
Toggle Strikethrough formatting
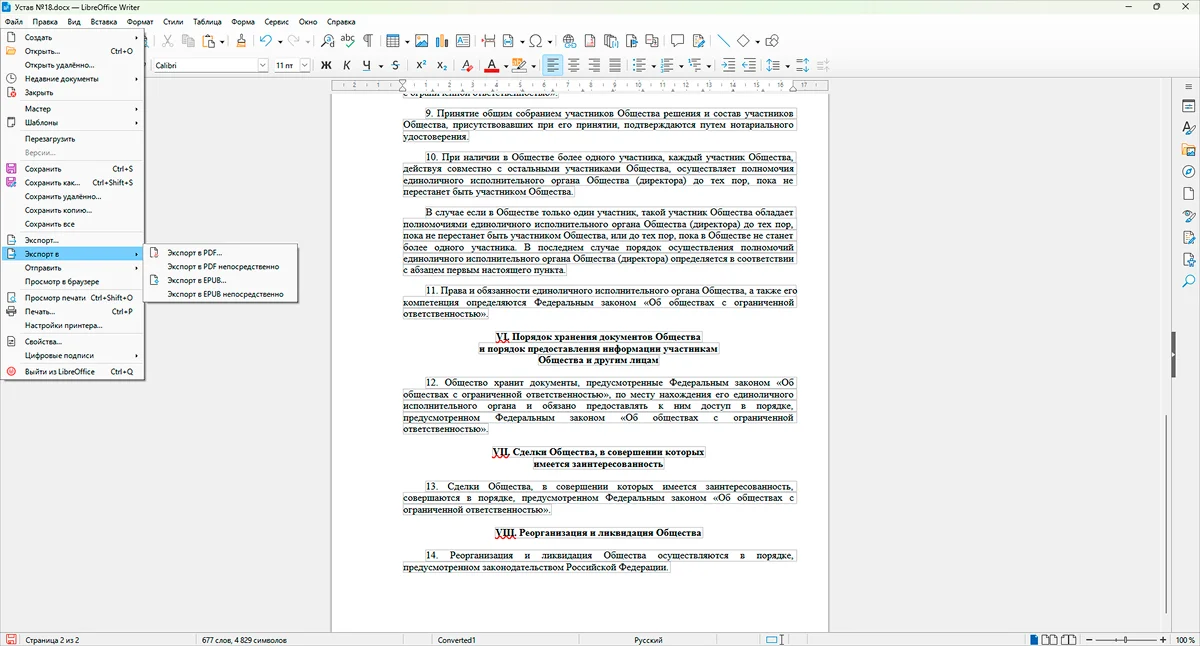[x=395, y=65]
